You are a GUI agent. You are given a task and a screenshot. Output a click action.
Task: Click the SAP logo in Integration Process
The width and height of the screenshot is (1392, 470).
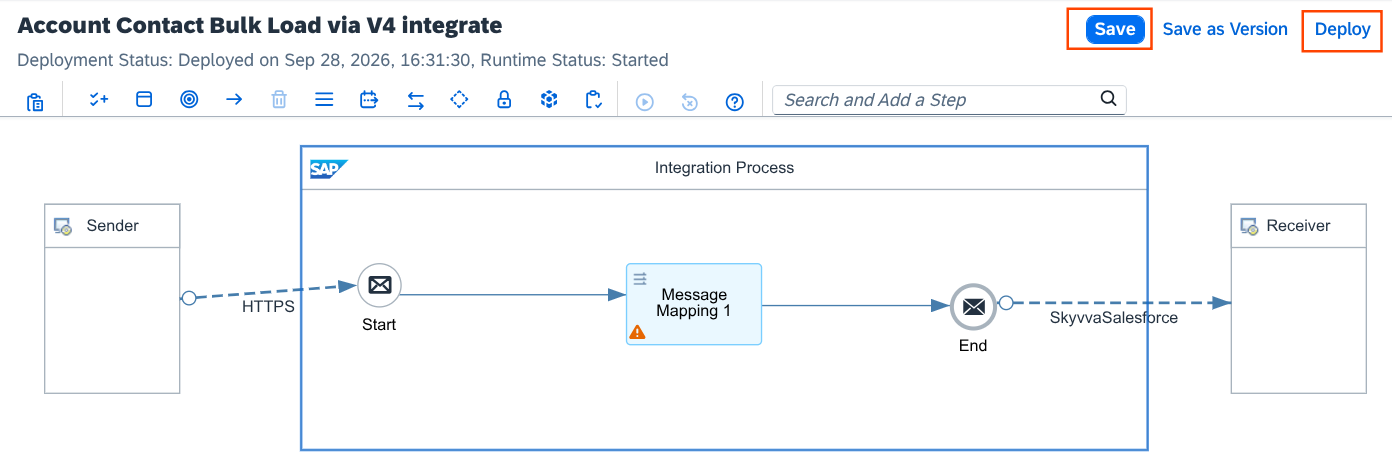coord(327,168)
